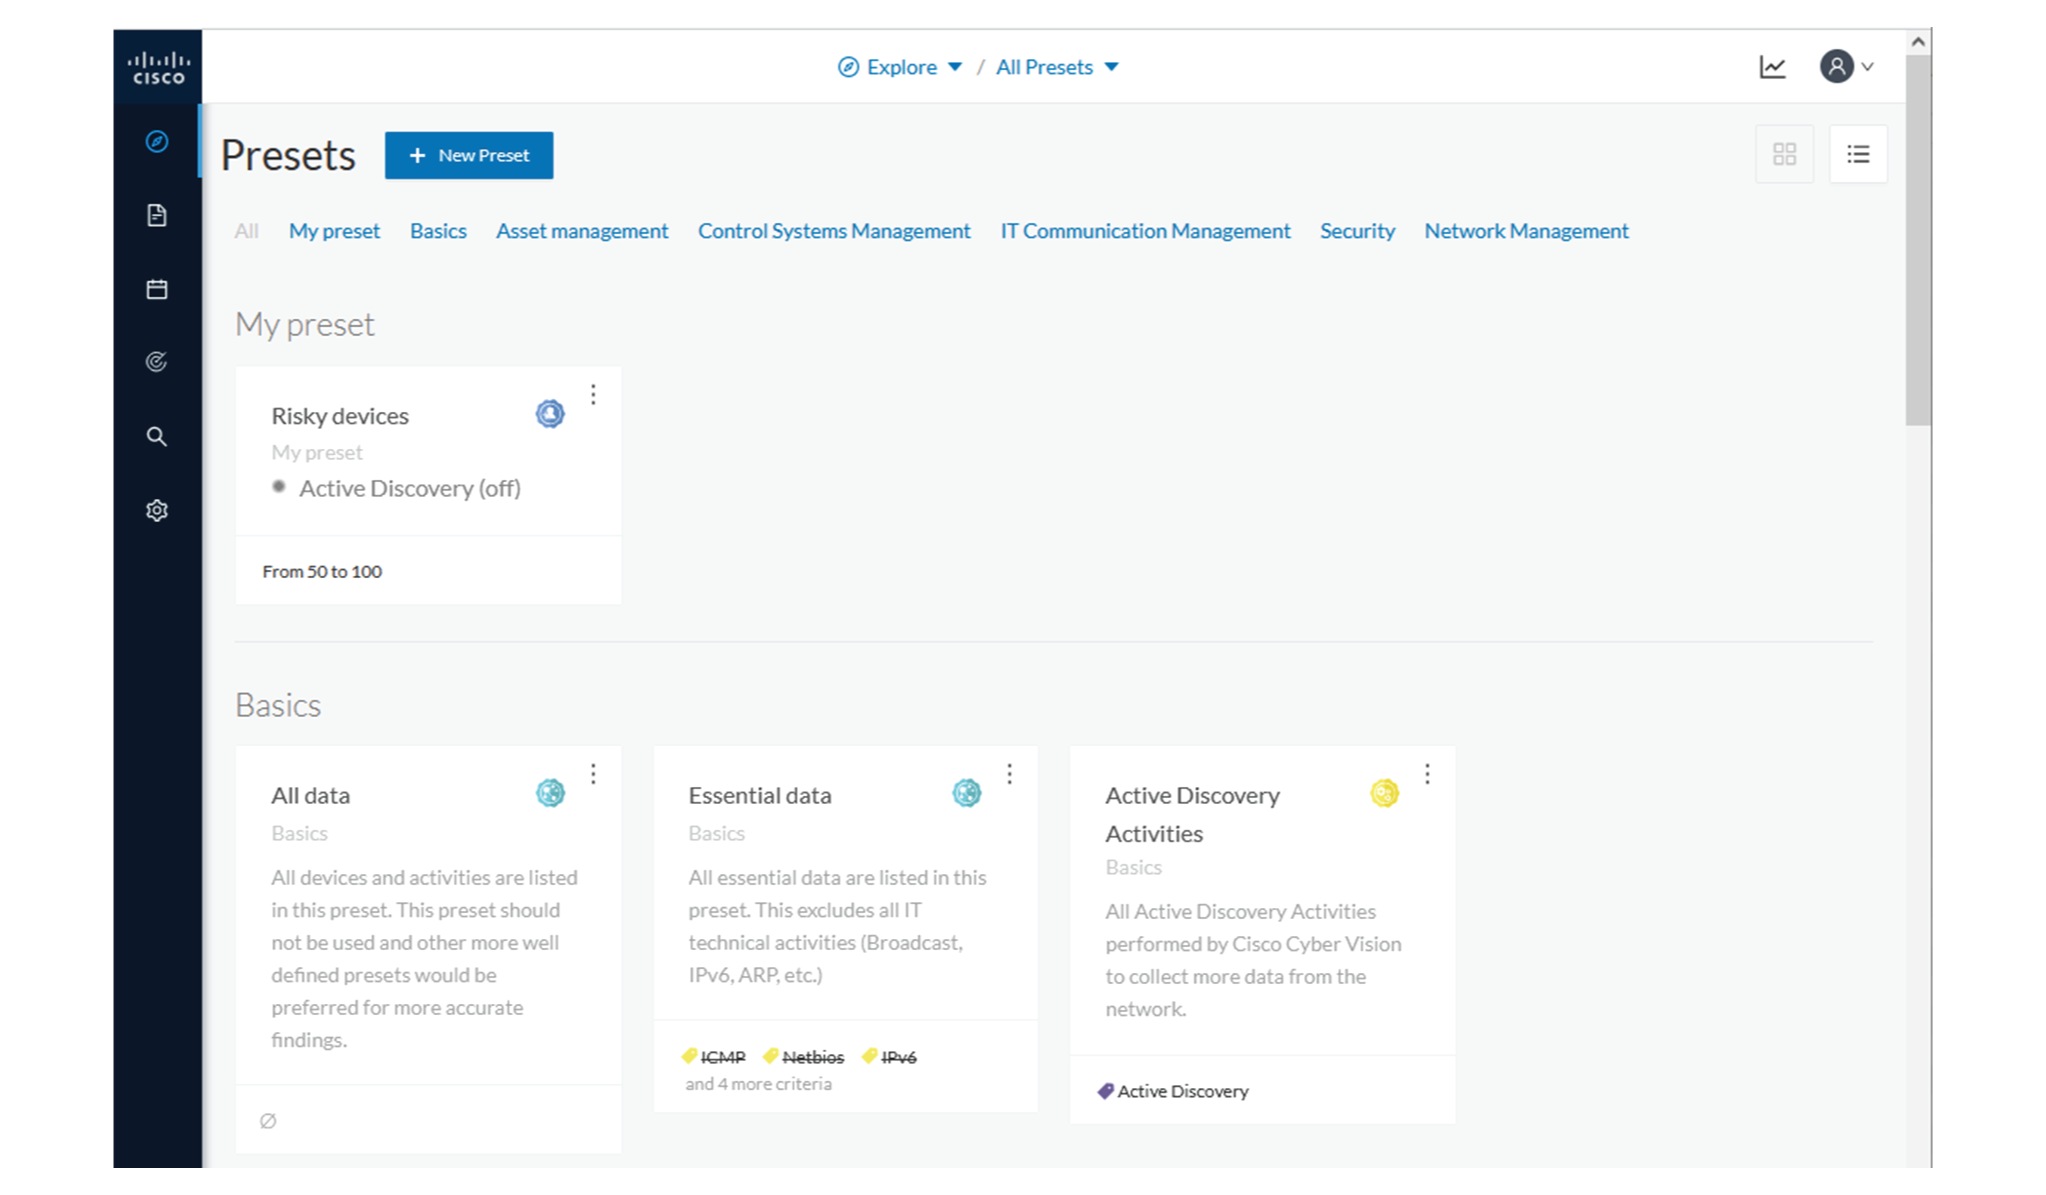Switch presets to grid view layout
The height and width of the screenshot is (1195, 2046).
1785,154
